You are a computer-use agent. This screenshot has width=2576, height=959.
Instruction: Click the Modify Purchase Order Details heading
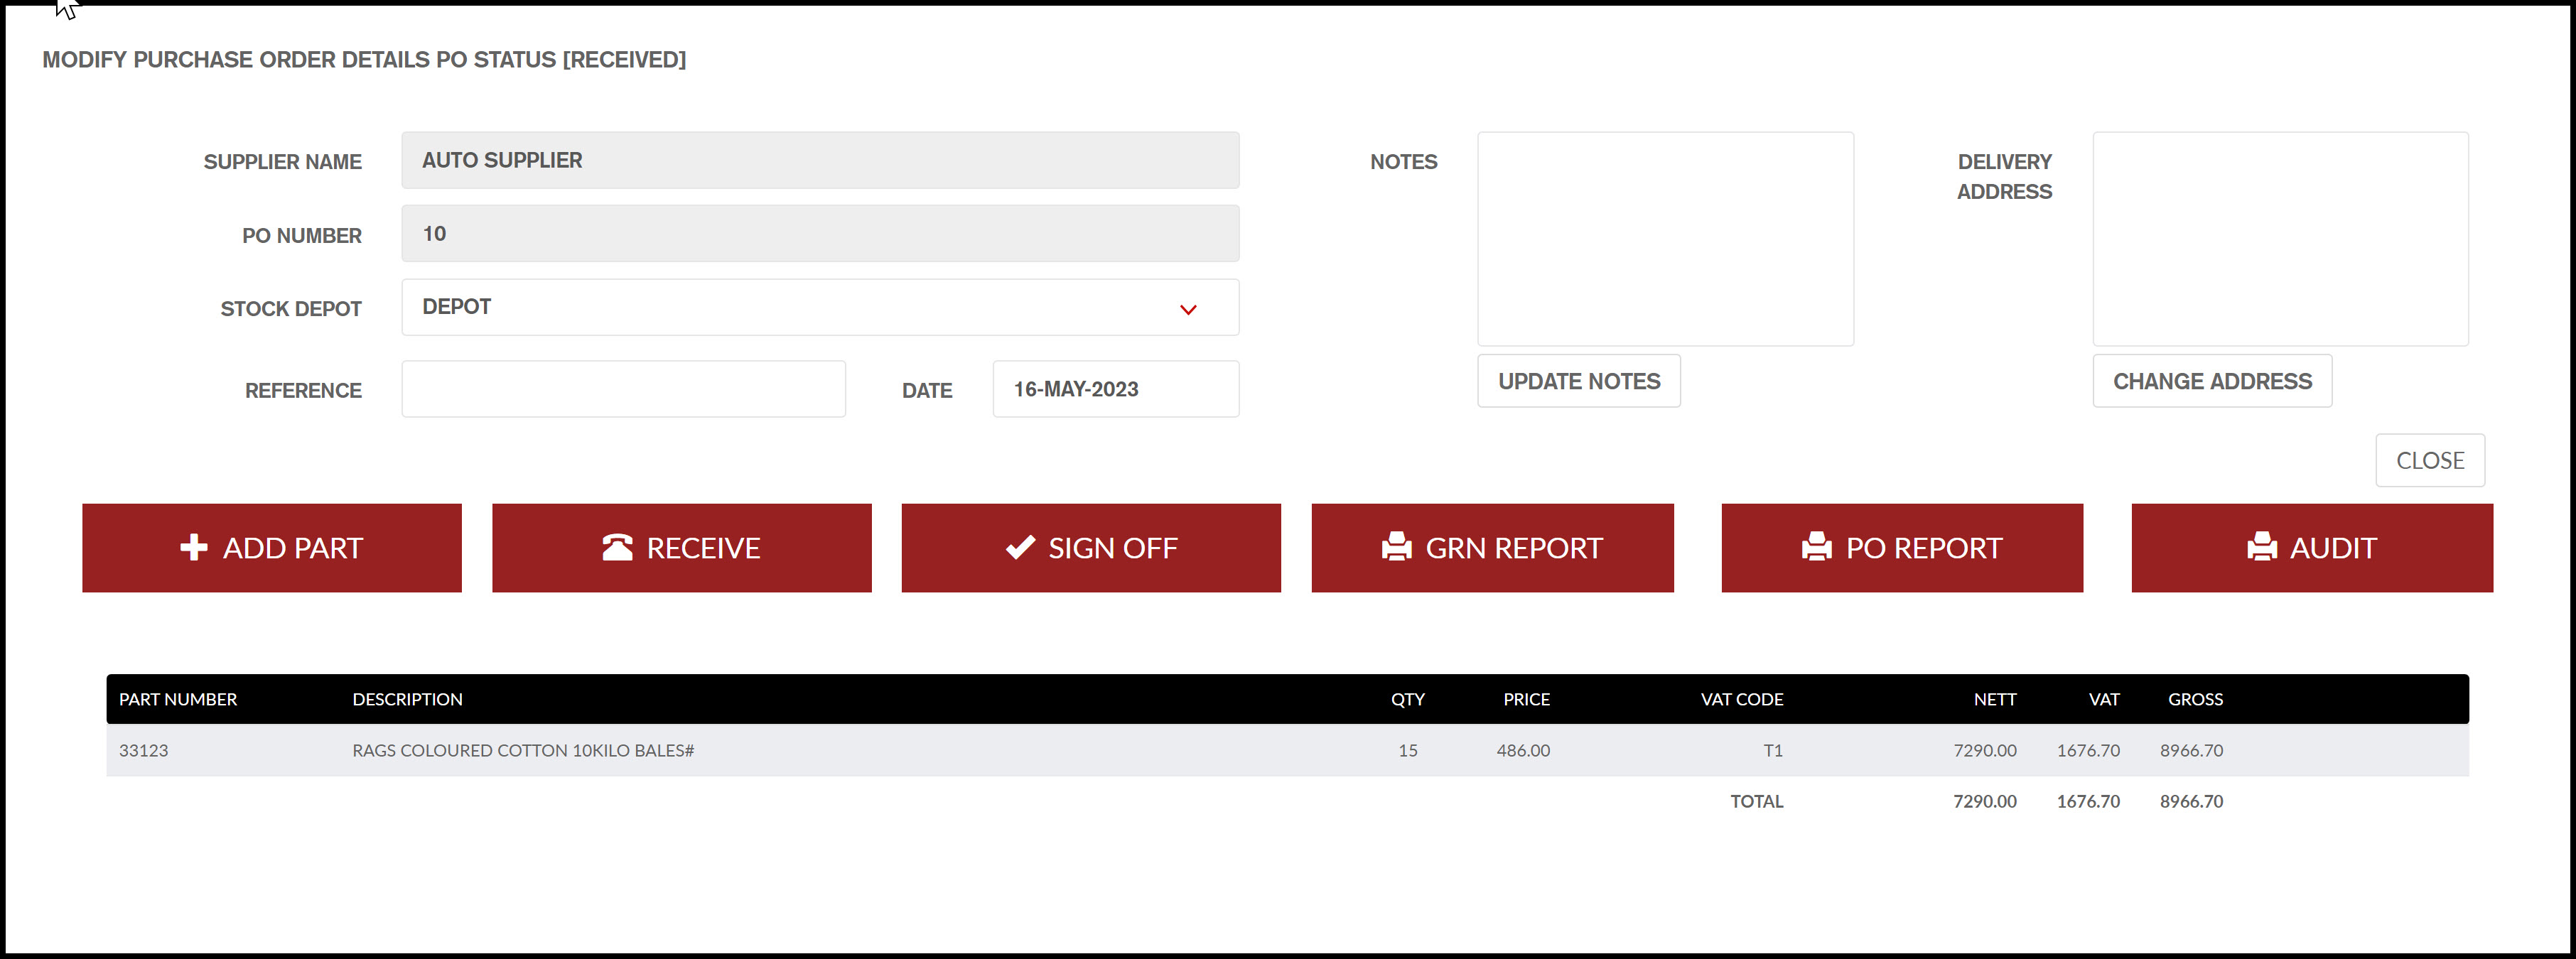point(364,60)
